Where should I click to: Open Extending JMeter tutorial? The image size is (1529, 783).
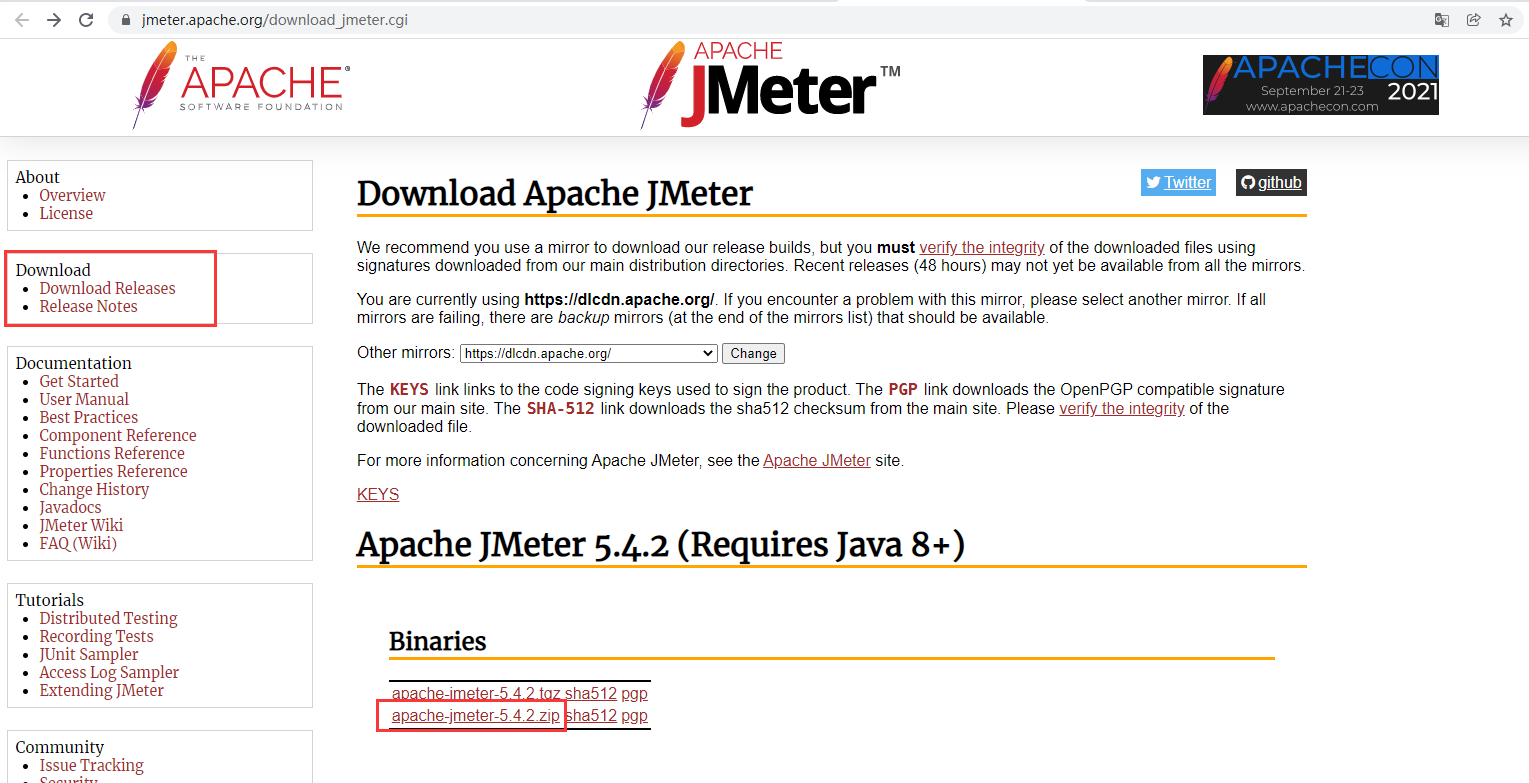(101, 690)
